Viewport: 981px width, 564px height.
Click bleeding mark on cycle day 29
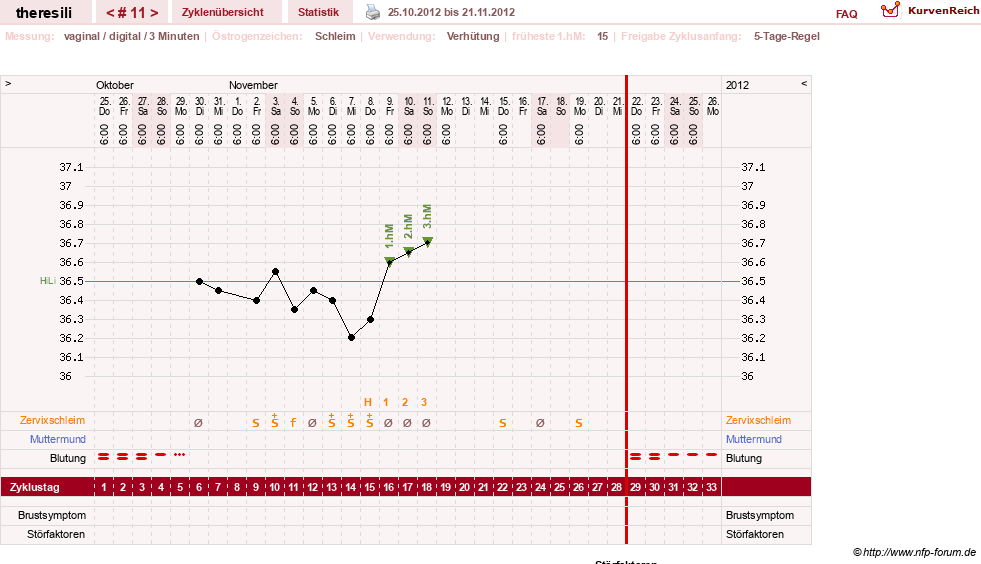tap(636, 457)
